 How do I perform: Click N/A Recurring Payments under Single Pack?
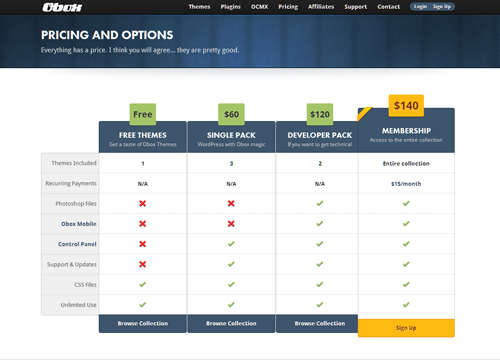pos(231,184)
